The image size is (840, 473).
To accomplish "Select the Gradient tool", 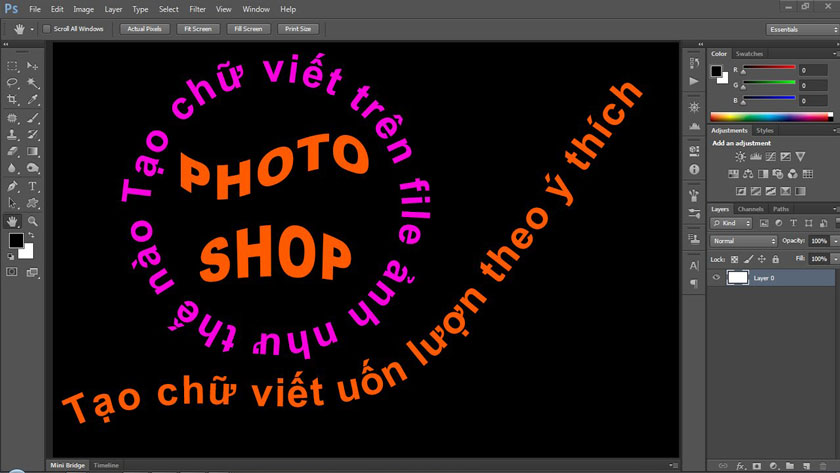I will (32, 152).
